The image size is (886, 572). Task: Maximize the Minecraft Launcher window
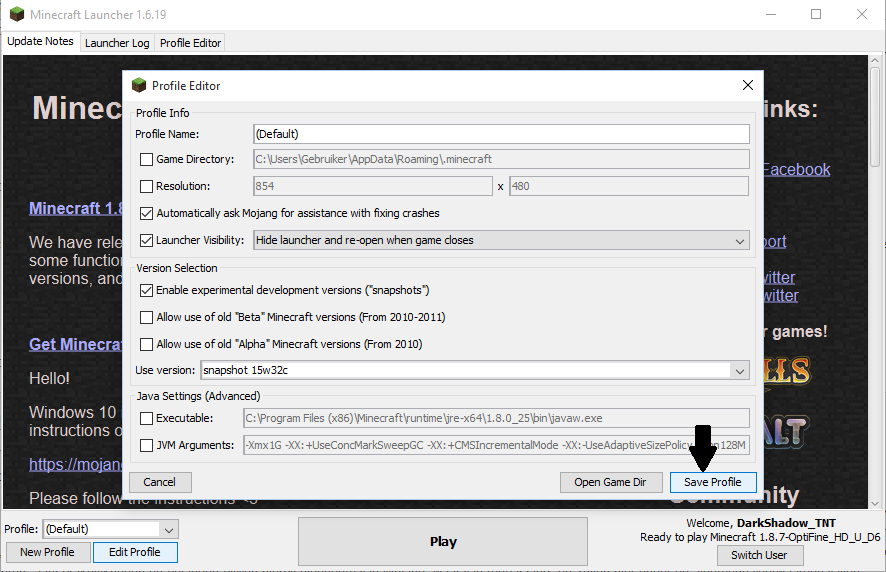click(x=816, y=14)
